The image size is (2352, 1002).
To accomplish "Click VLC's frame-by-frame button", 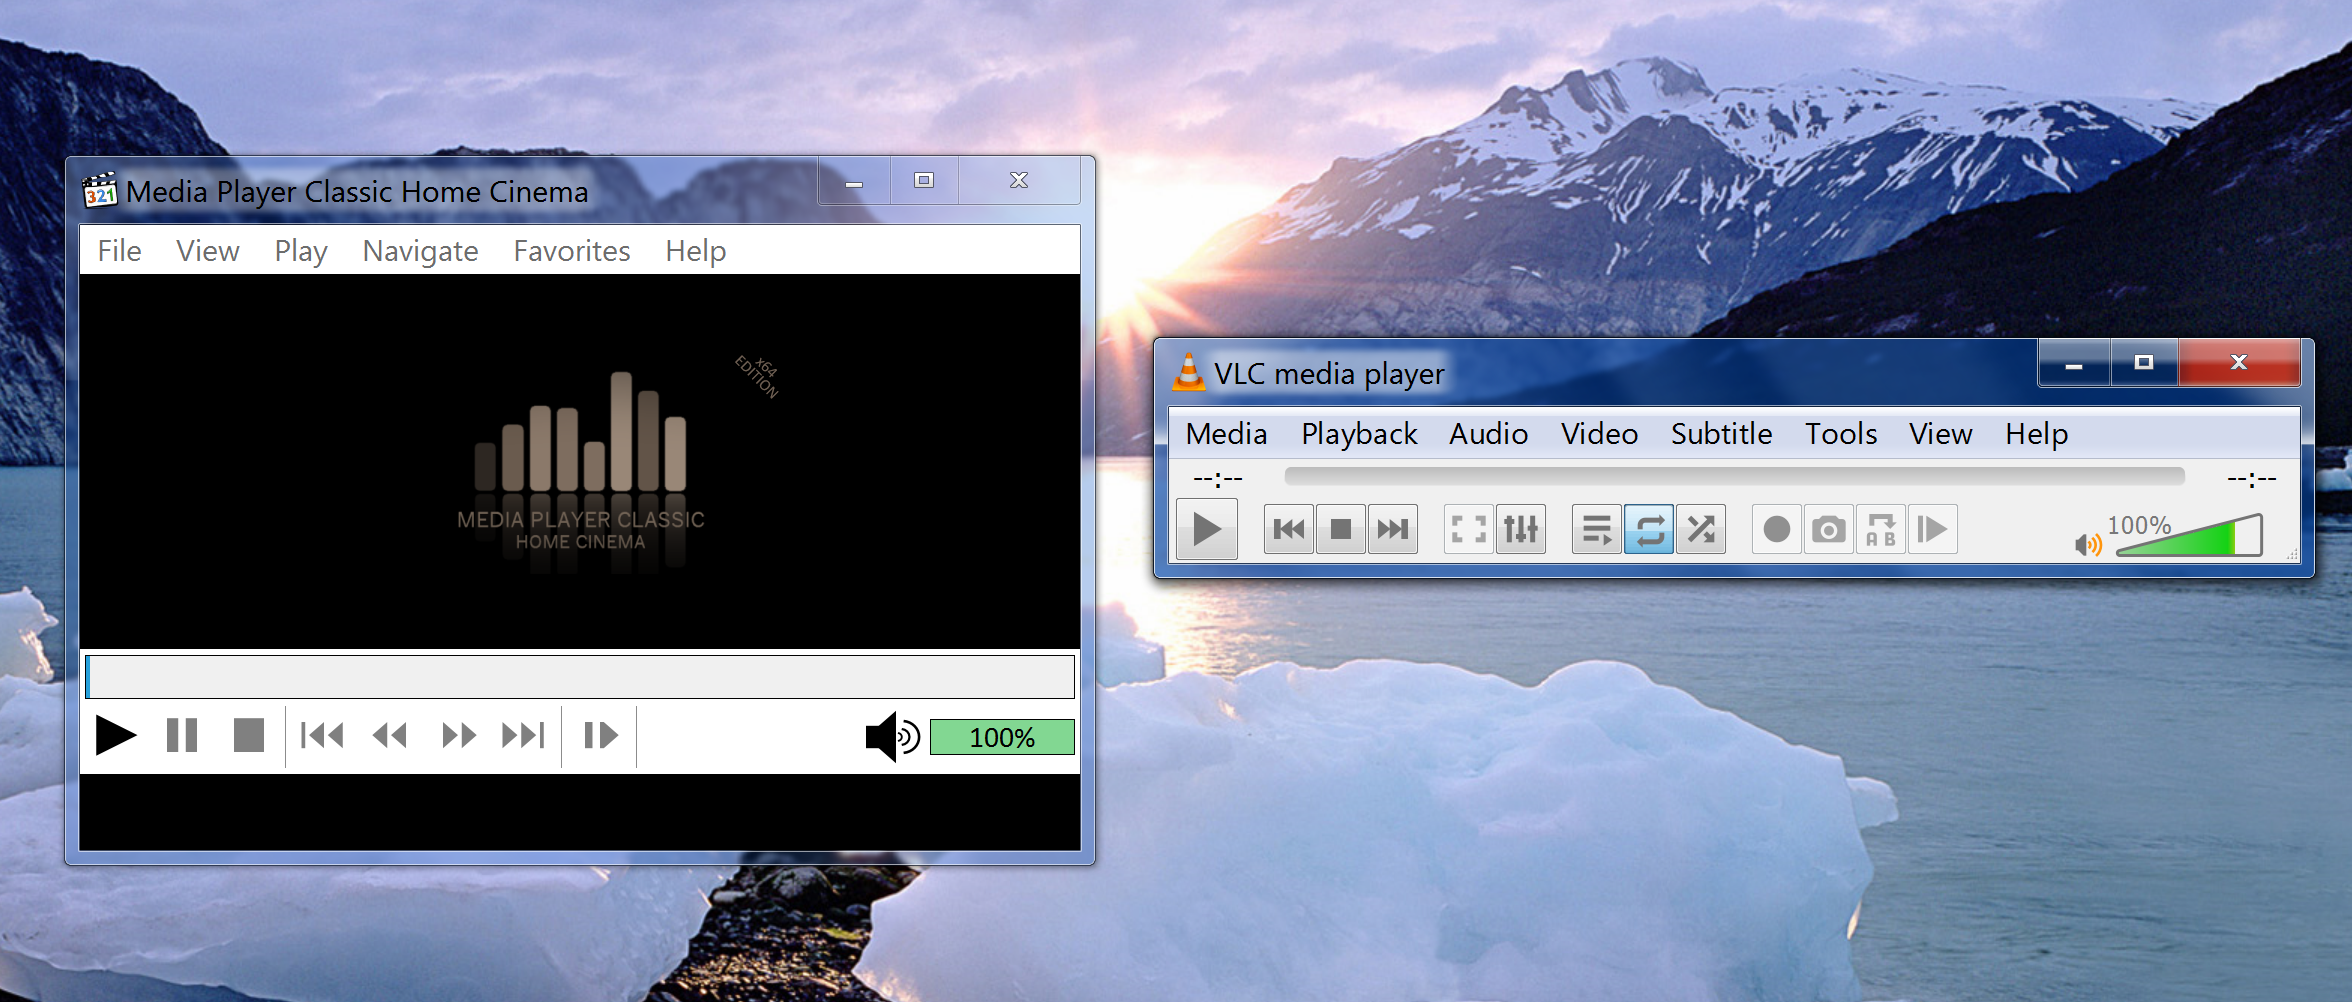I will [x=1933, y=529].
